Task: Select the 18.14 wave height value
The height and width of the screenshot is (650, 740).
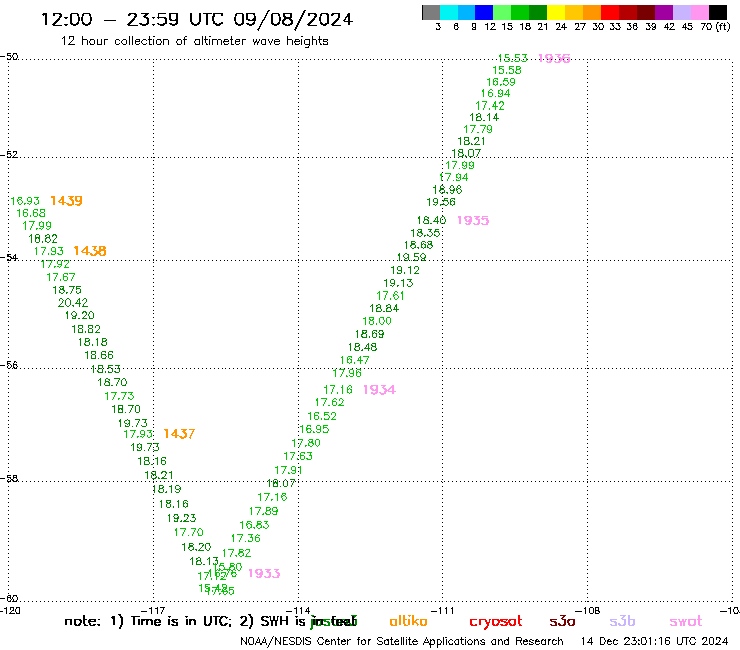Action: (x=484, y=117)
